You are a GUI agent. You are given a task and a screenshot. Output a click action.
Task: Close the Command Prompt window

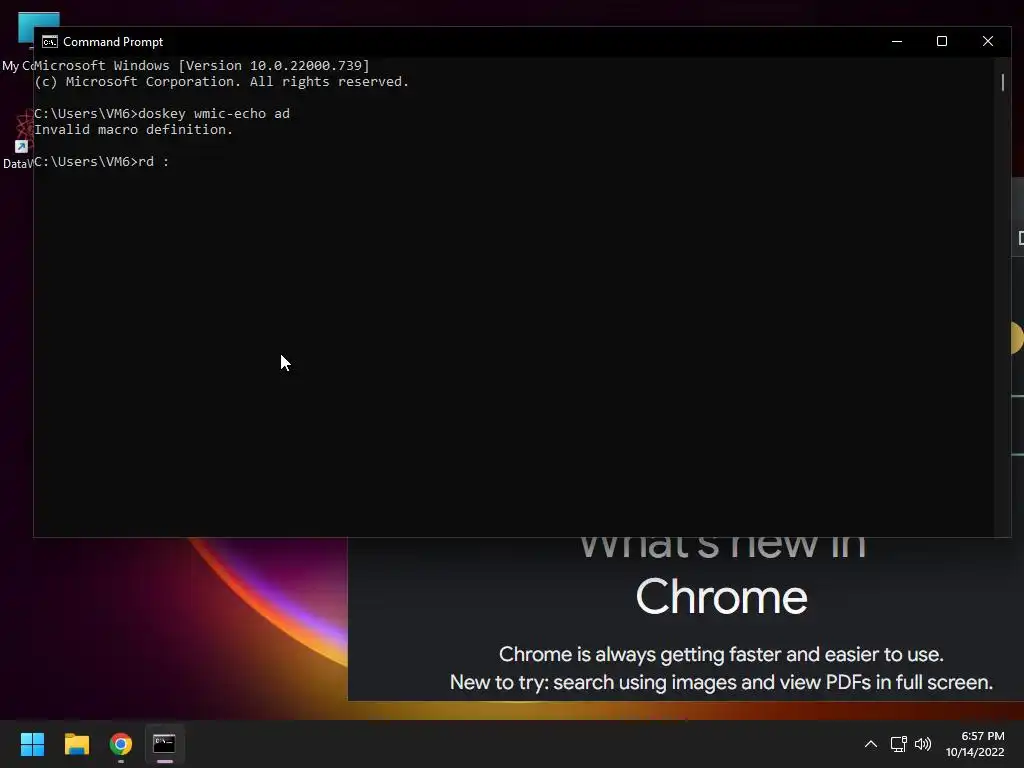[x=987, y=41]
